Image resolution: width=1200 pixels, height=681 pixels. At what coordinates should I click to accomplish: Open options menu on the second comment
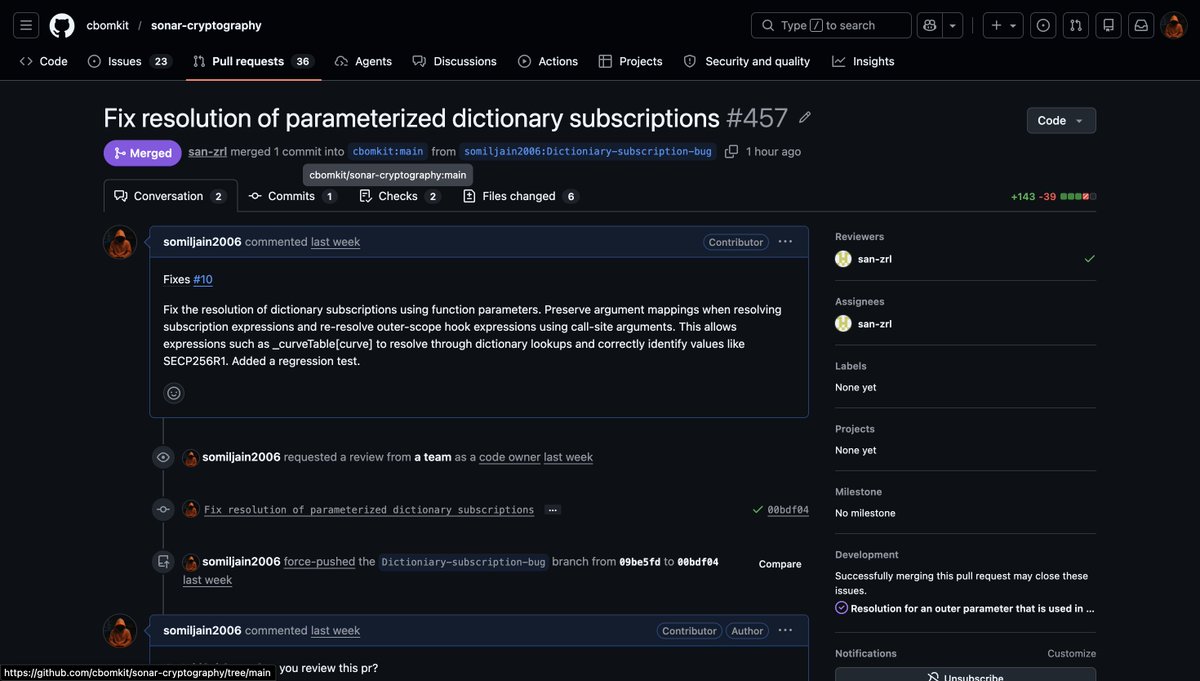785,630
